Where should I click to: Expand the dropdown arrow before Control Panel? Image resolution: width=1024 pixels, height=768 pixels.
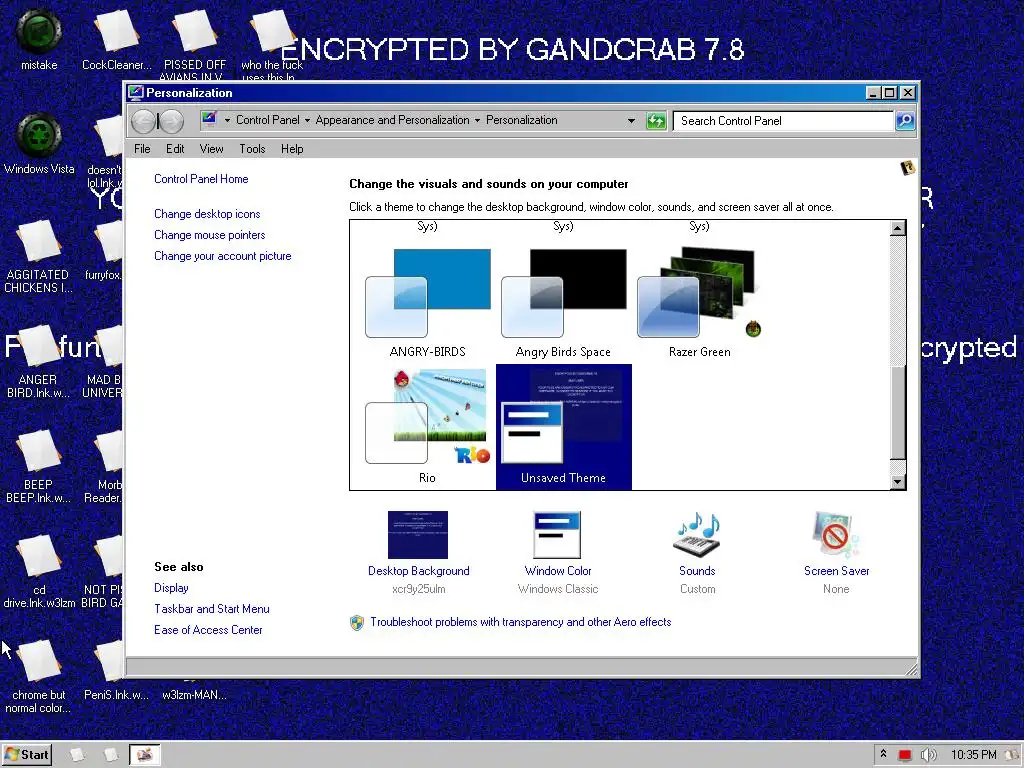(227, 120)
